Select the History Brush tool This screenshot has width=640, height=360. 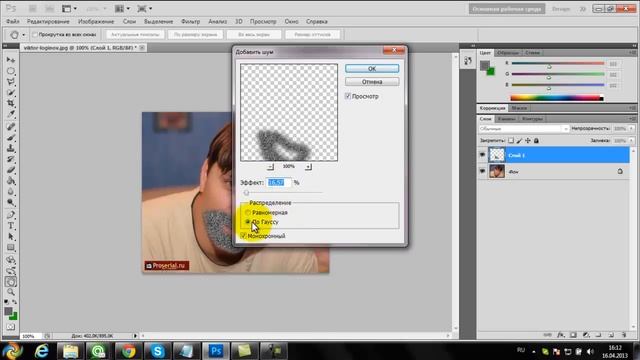click(x=11, y=159)
